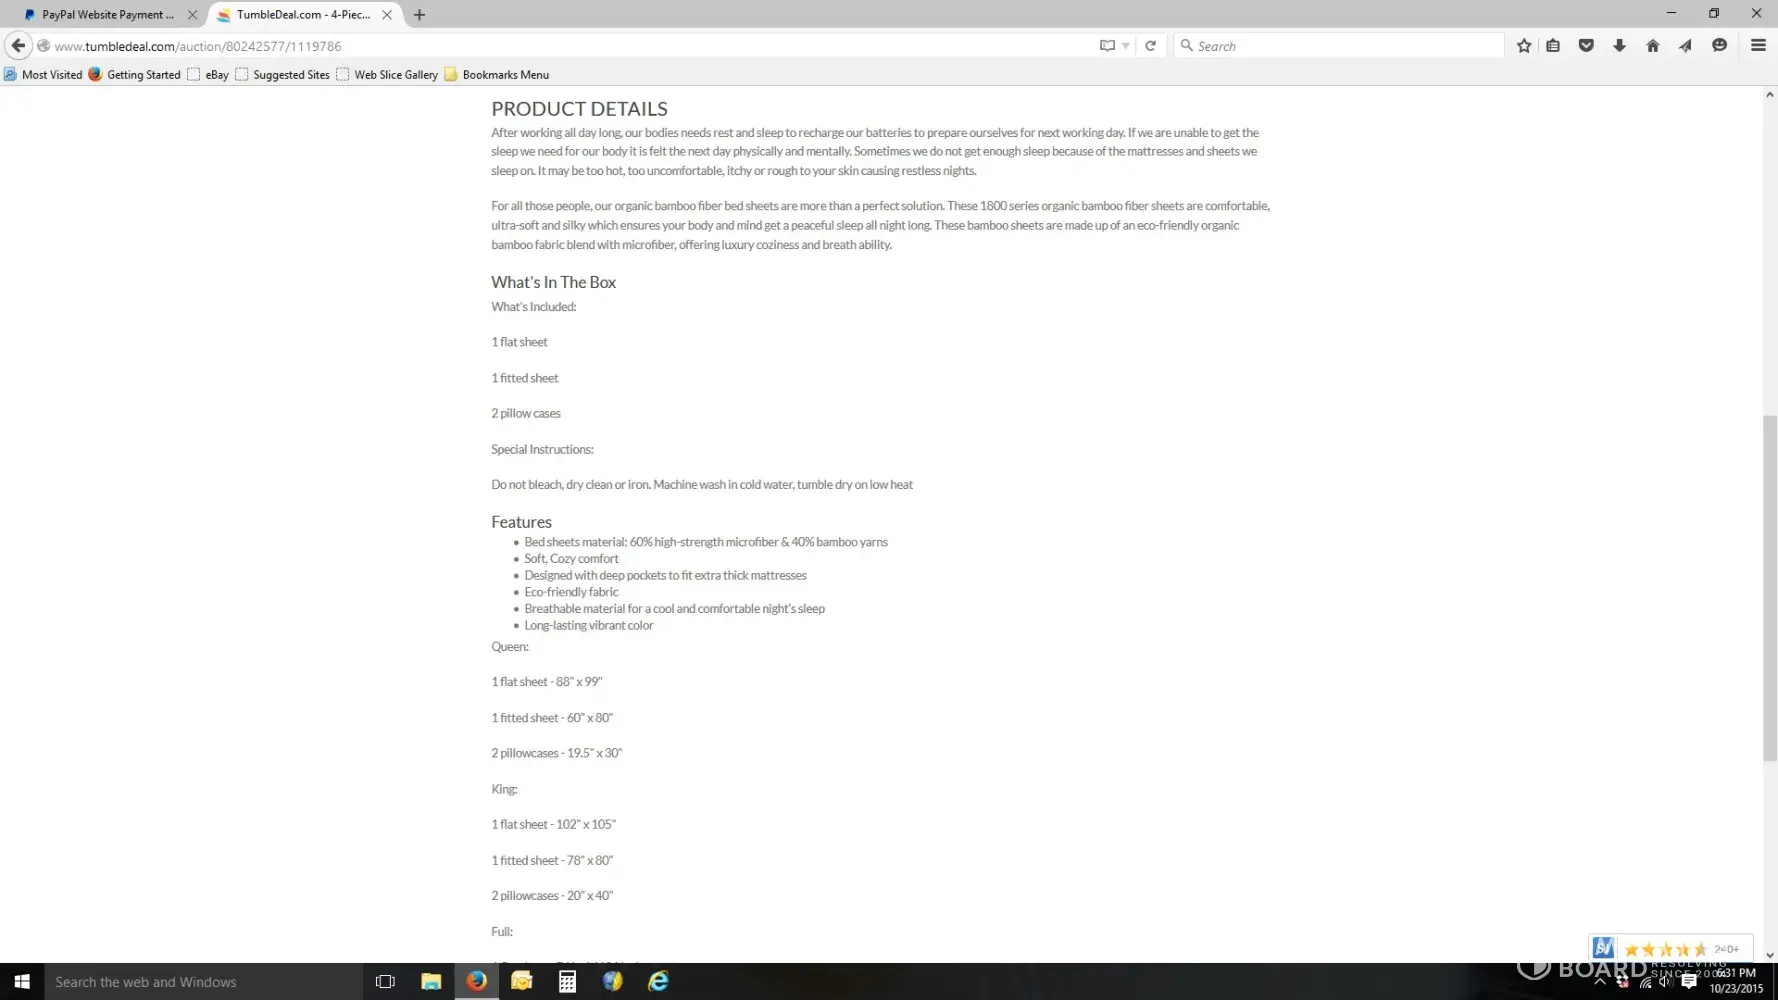Click the paper plane share icon

coord(1686,46)
